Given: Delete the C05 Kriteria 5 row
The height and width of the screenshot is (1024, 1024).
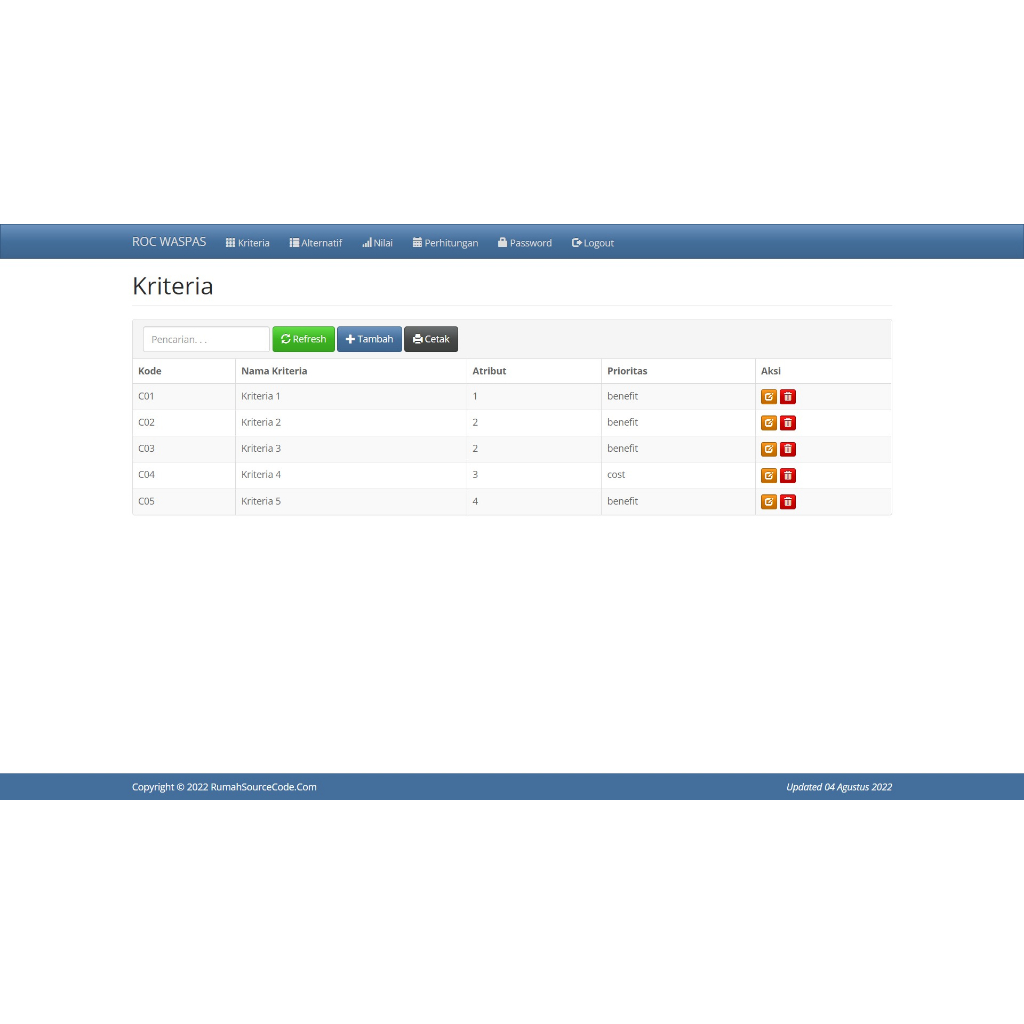Looking at the screenshot, I should [788, 502].
